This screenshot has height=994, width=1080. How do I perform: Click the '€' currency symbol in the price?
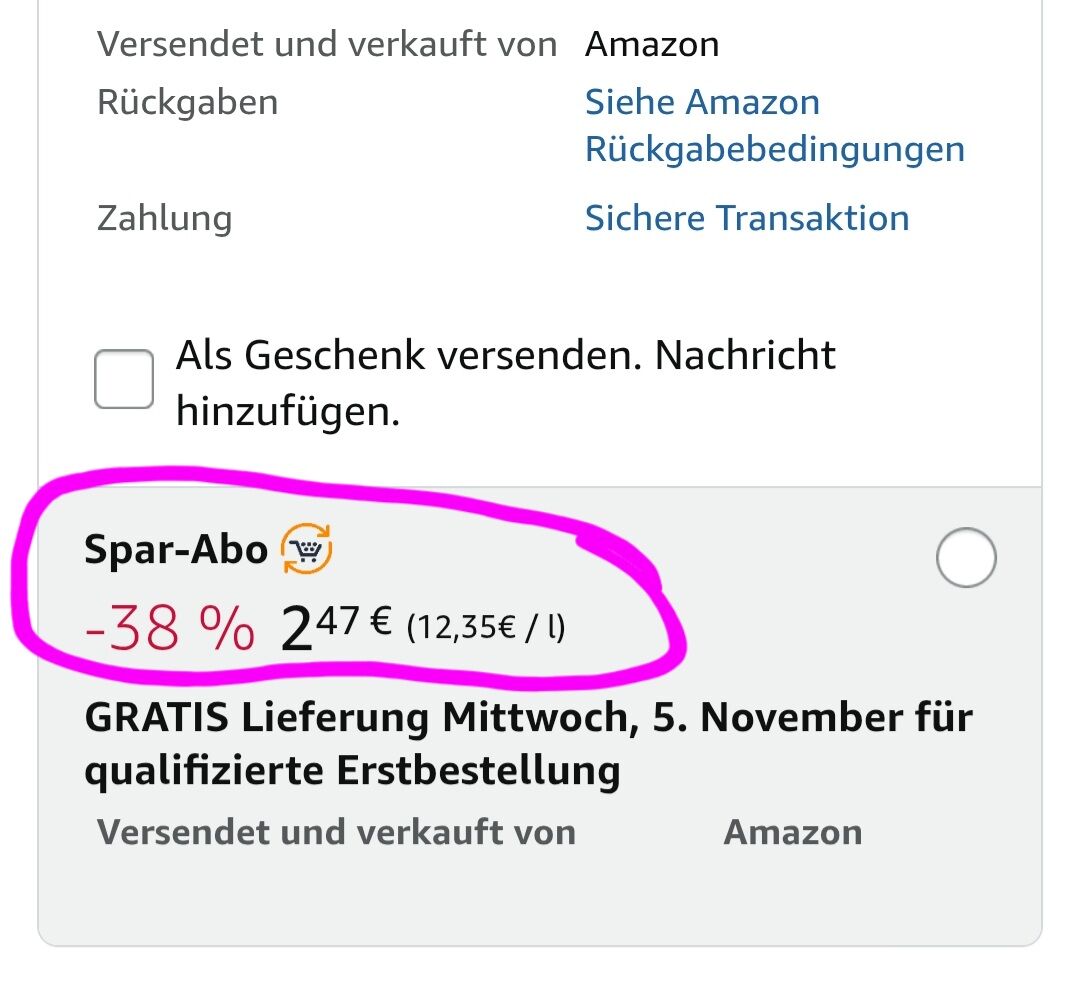(380, 624)
